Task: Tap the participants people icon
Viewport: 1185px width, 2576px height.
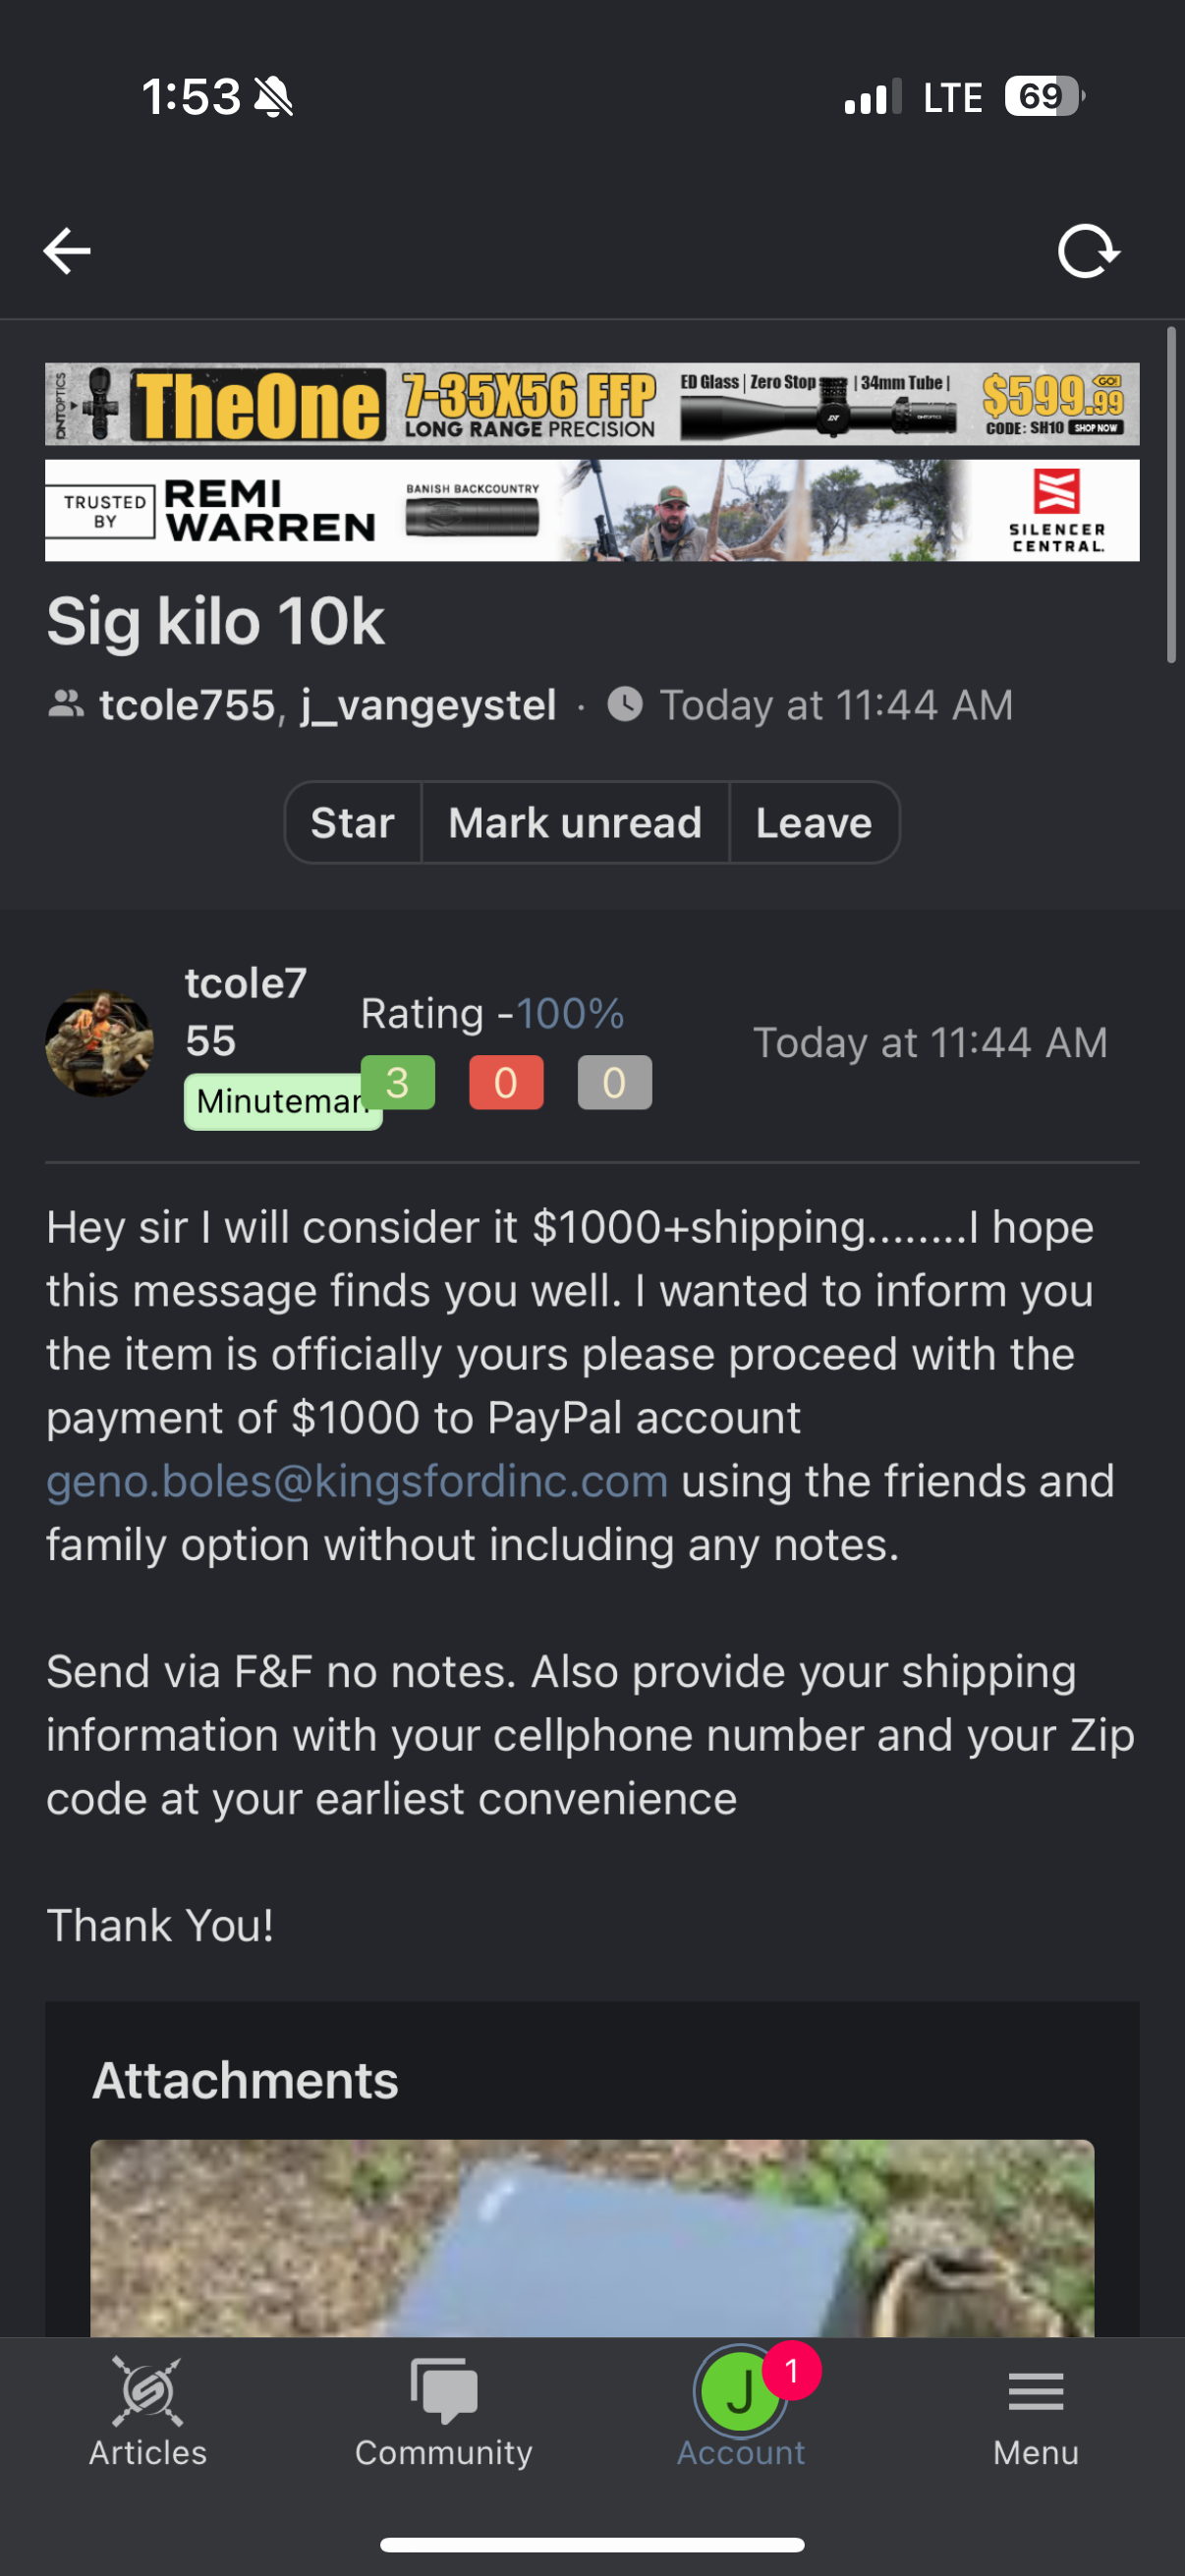Action: coord(66,705)
